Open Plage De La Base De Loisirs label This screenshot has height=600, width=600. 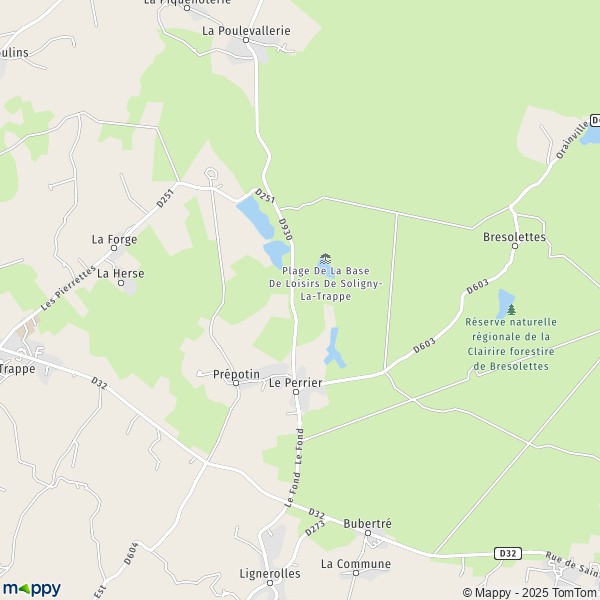326,284
